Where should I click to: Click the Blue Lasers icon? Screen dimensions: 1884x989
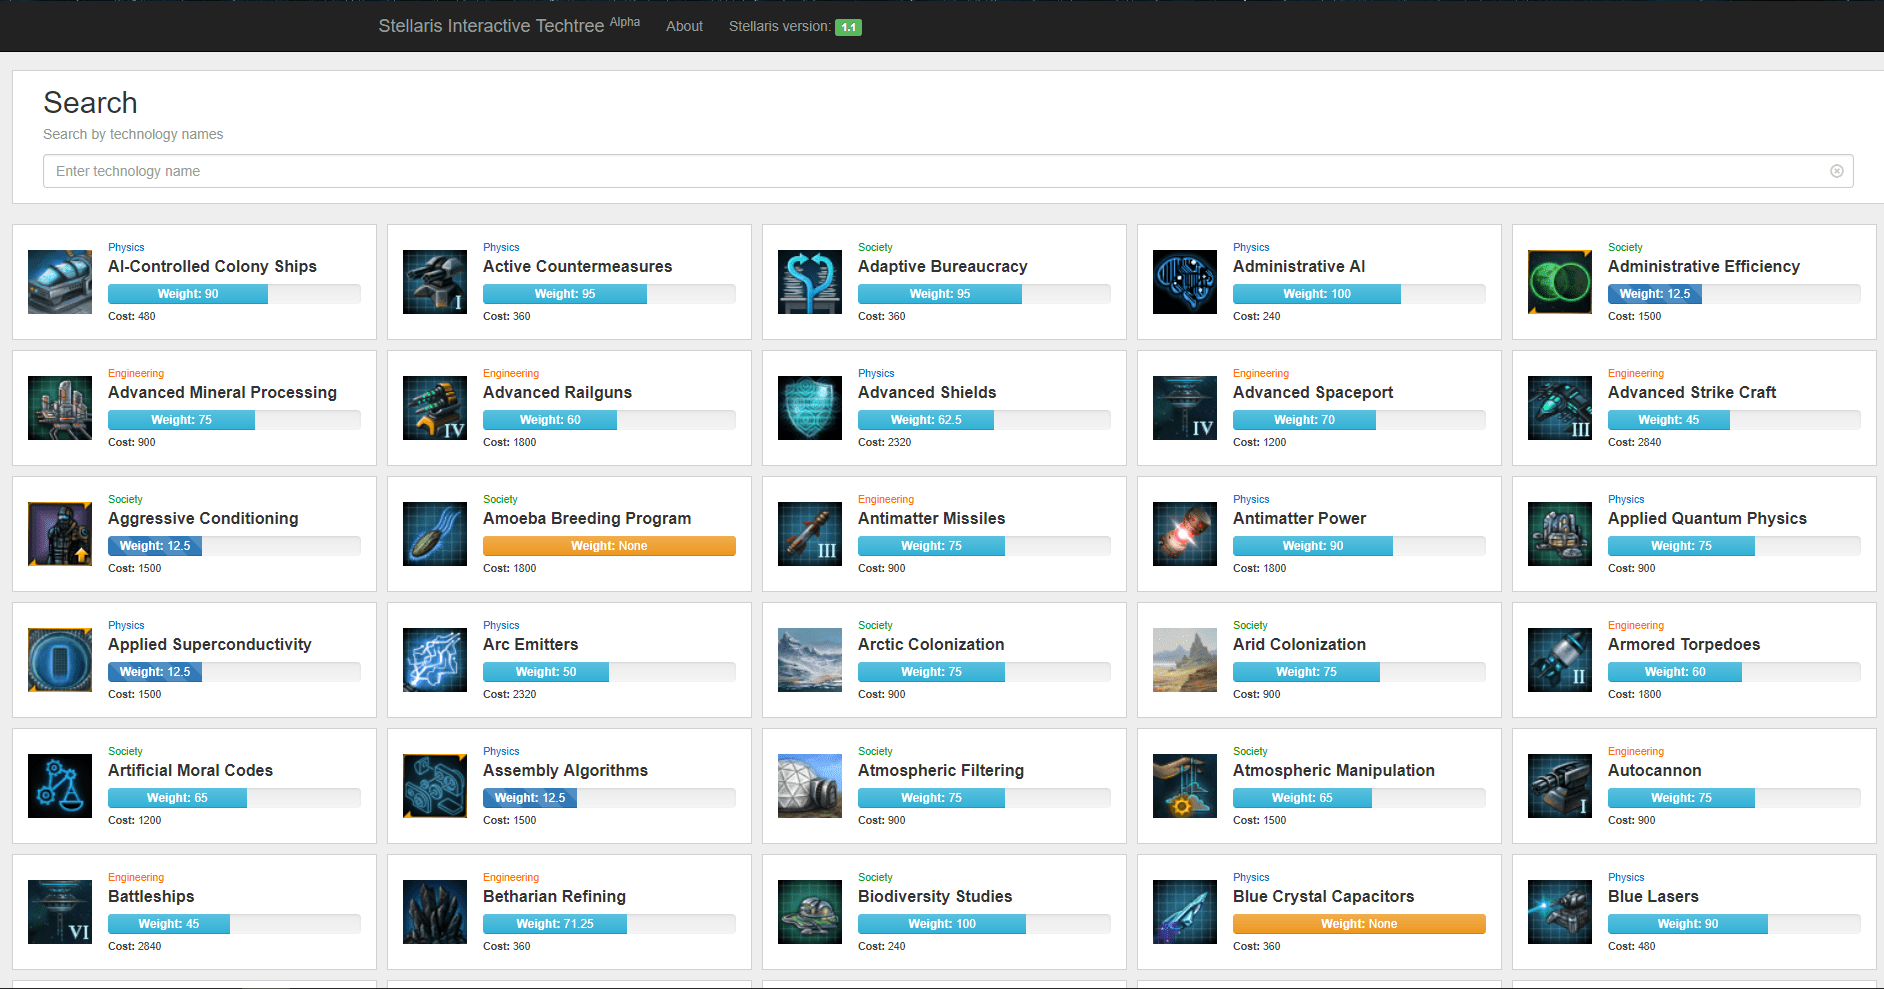tap(1560, 912)
